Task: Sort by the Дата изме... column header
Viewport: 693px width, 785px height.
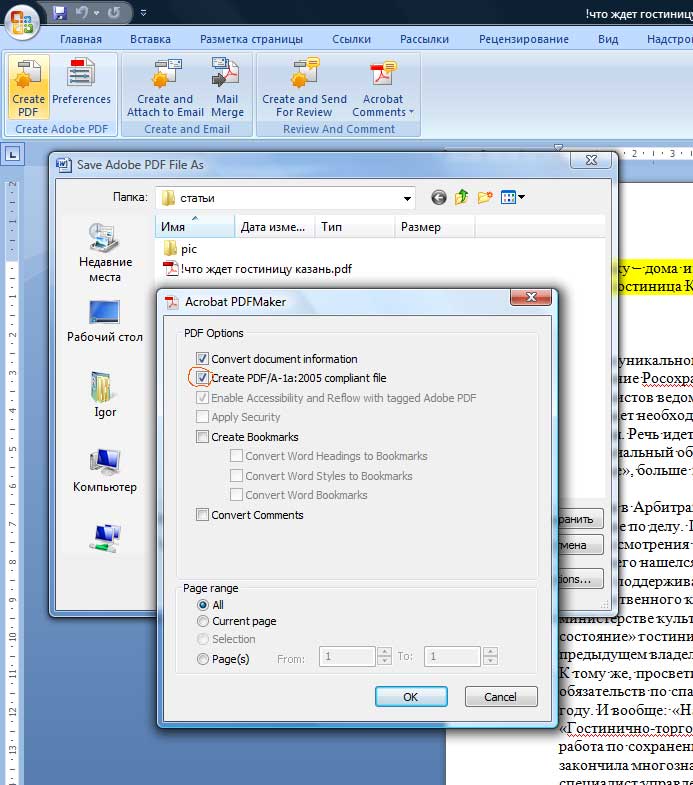Action: coord(274,227)
